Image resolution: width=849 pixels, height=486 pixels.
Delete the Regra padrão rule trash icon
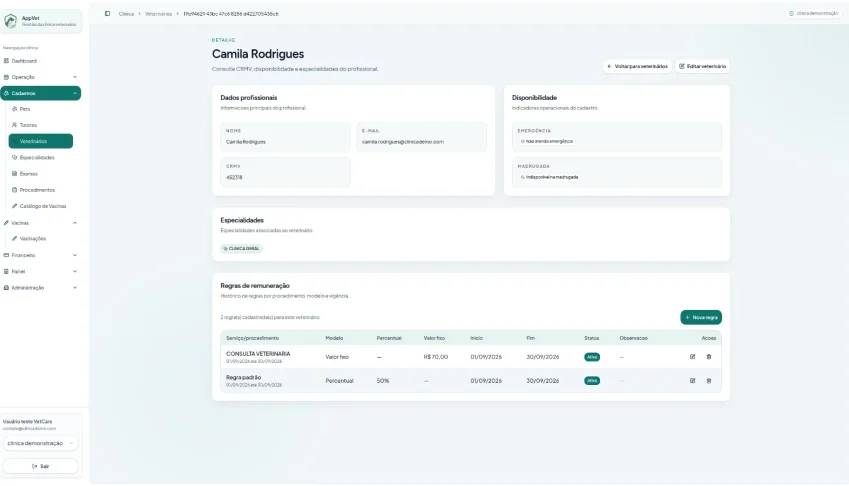(x=709, y=380)
